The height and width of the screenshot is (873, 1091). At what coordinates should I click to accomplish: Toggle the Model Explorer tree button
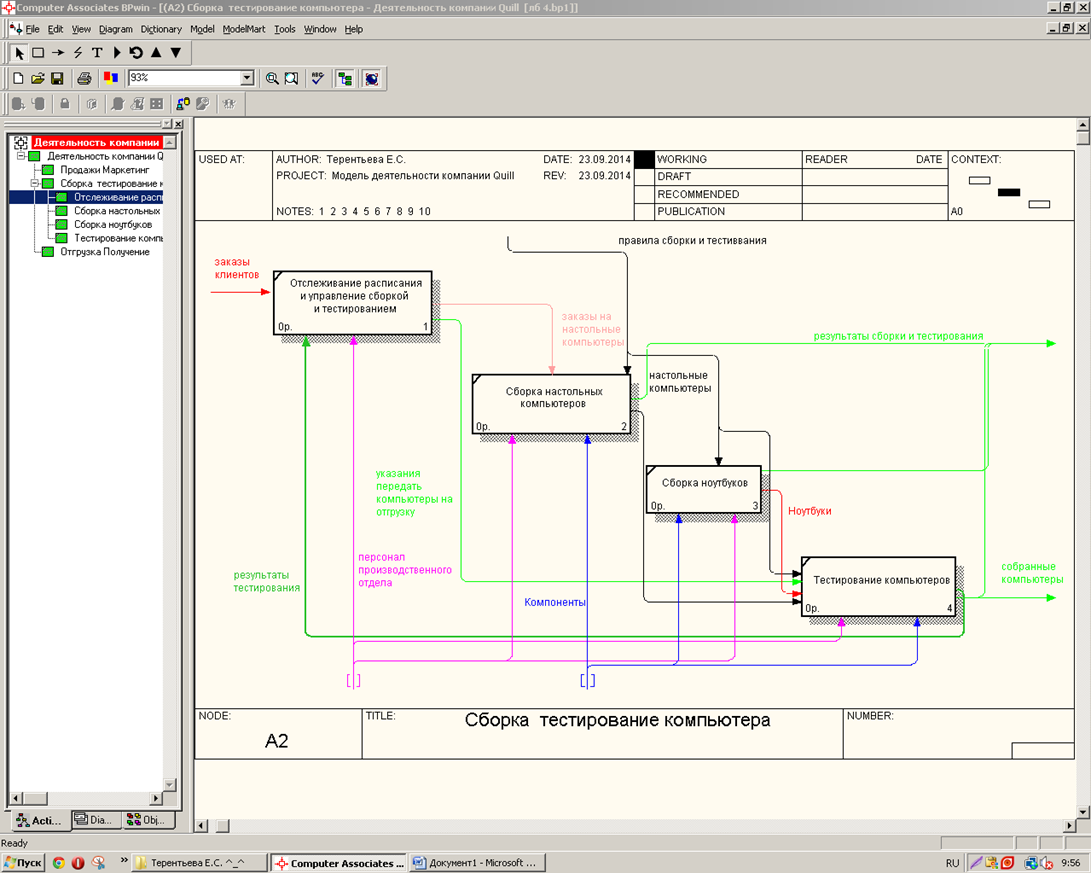(x=345, y=78)
